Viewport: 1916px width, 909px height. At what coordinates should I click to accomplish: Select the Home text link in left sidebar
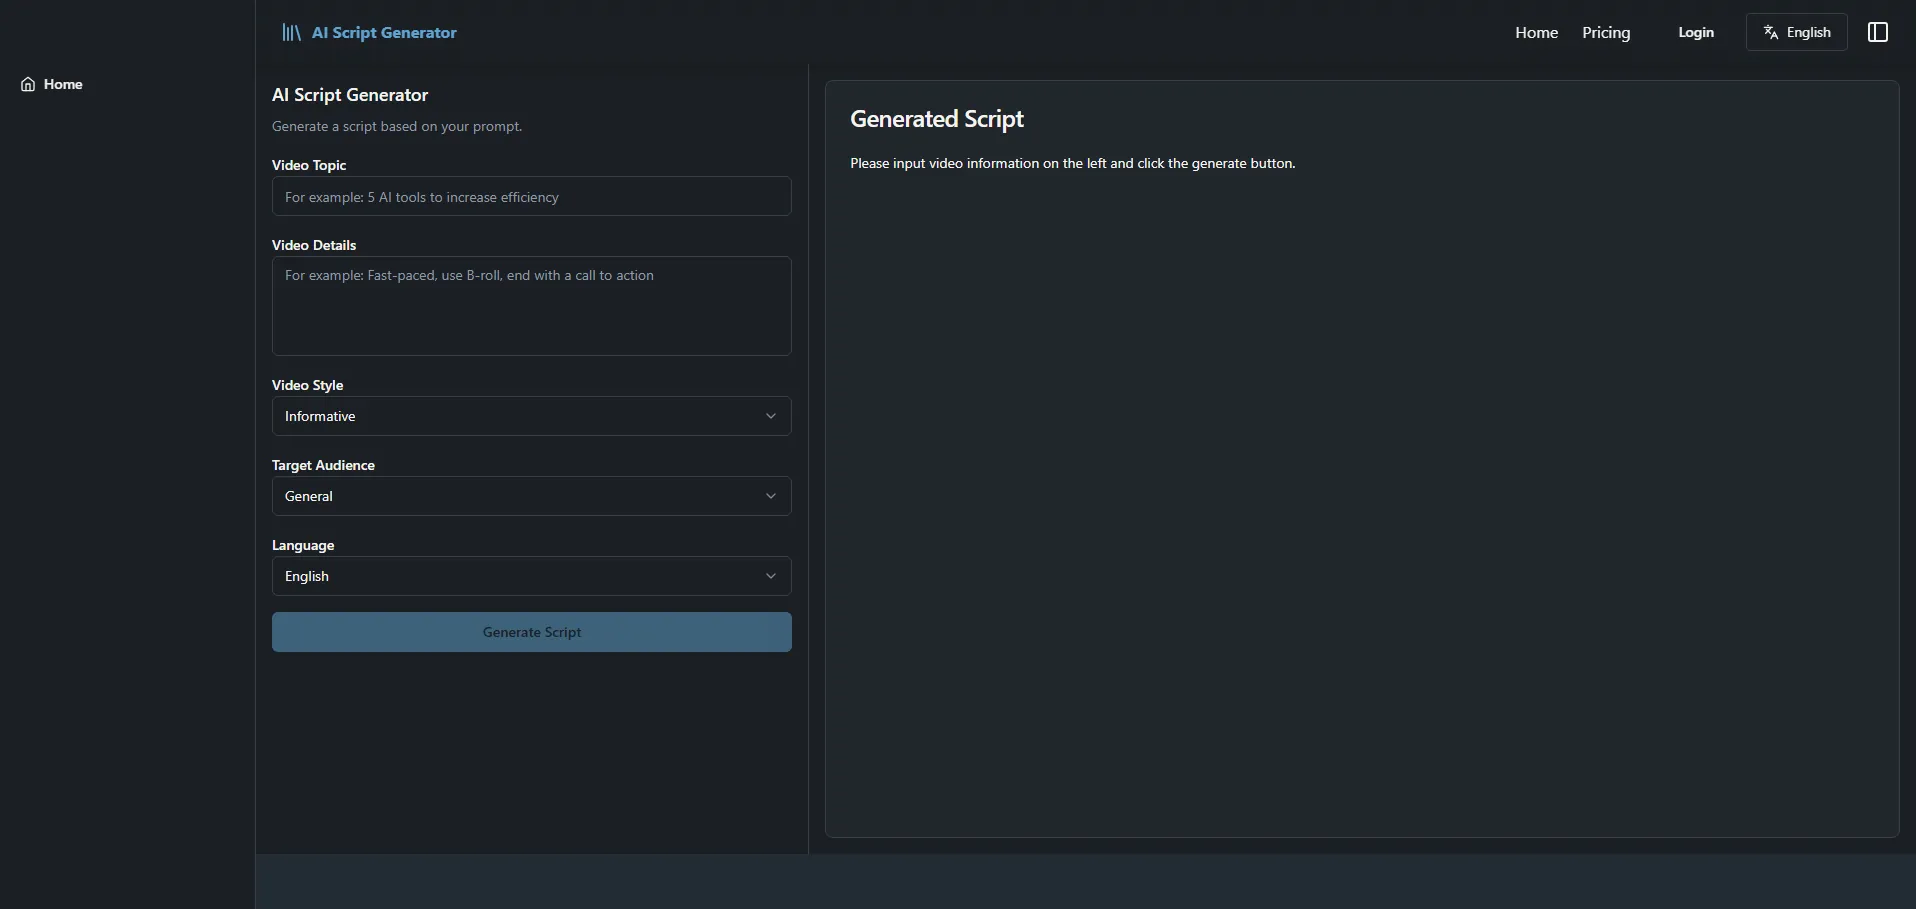click(63, 85)
